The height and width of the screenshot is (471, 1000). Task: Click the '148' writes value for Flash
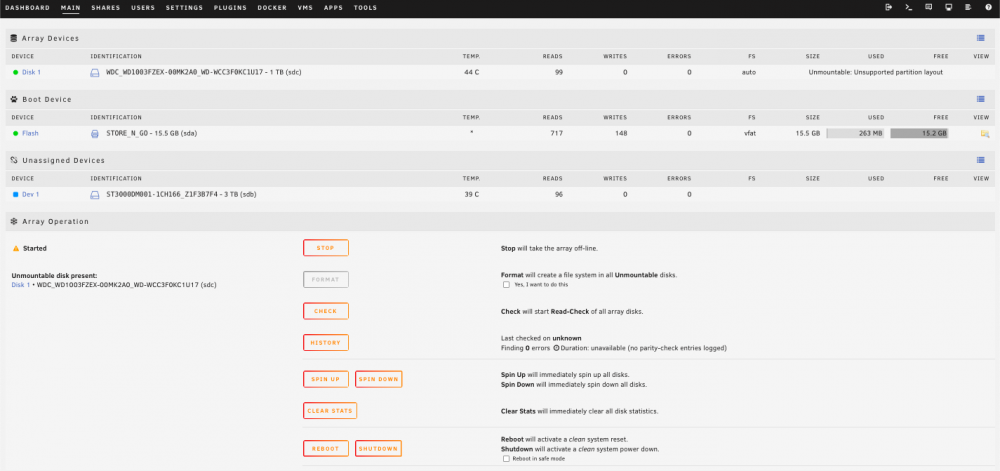pos(621,134)
